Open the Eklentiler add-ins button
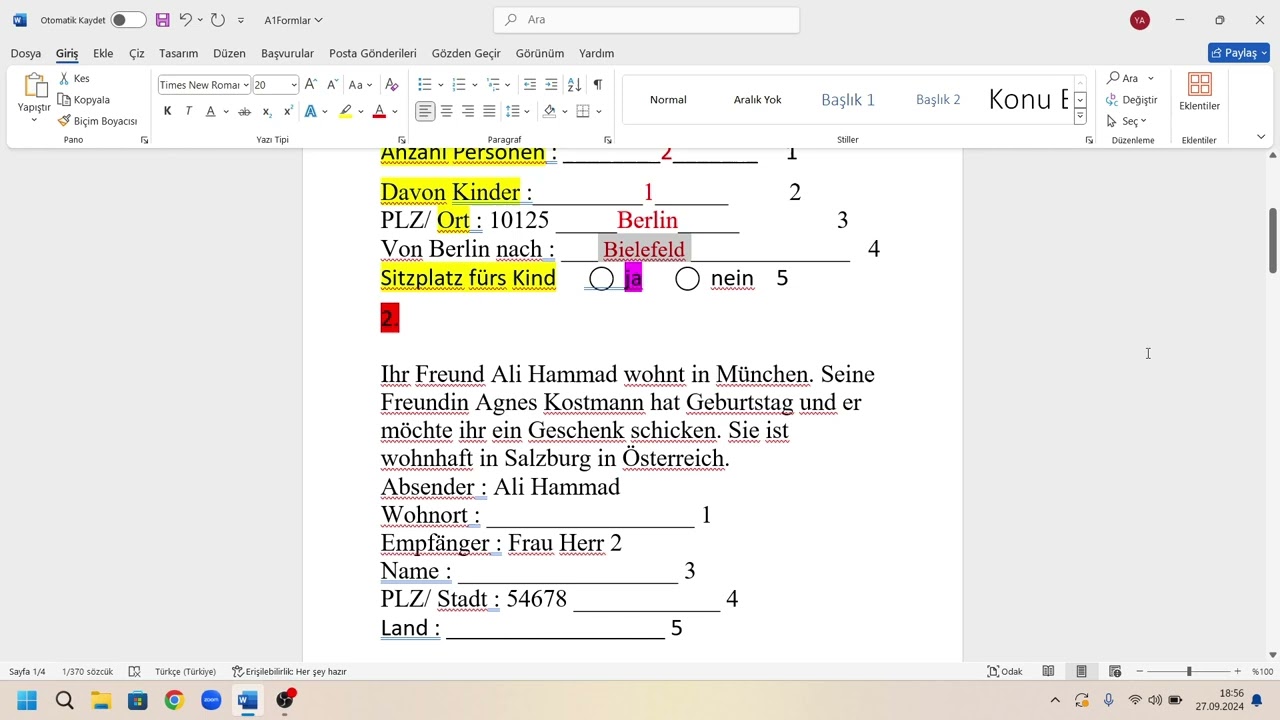1280x720 pixels. tap(1199, 92)
